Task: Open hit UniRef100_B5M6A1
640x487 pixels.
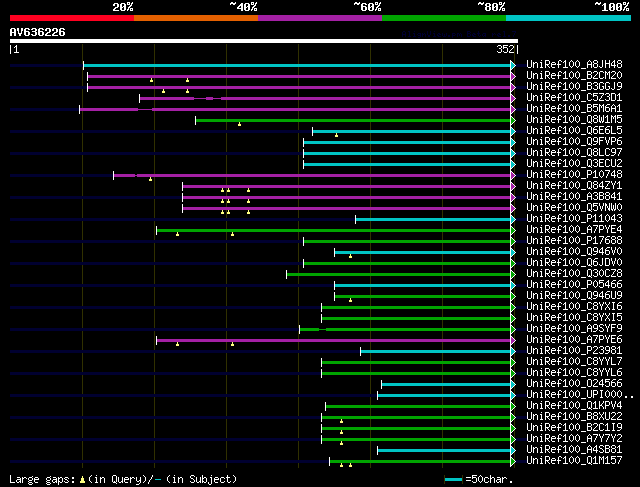Action: pyautogui.click(x=574, y=109)
